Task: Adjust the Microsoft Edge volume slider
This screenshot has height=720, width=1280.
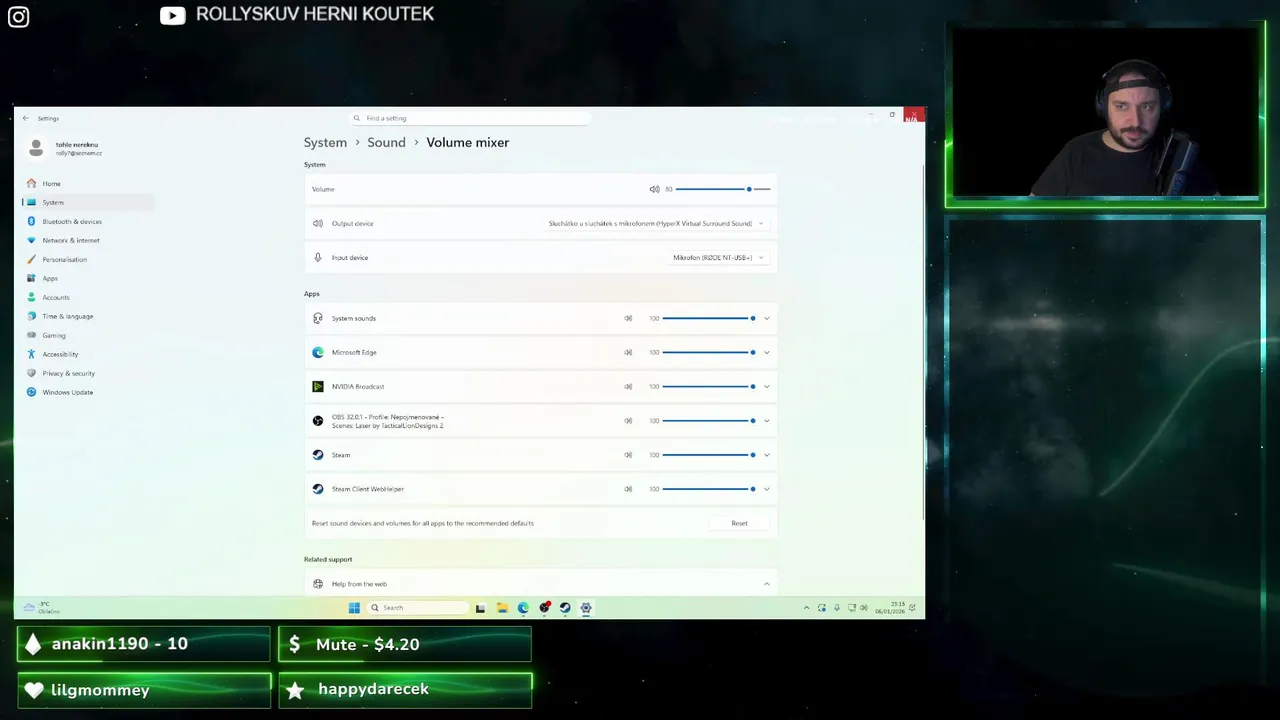Action: [709, 352]
